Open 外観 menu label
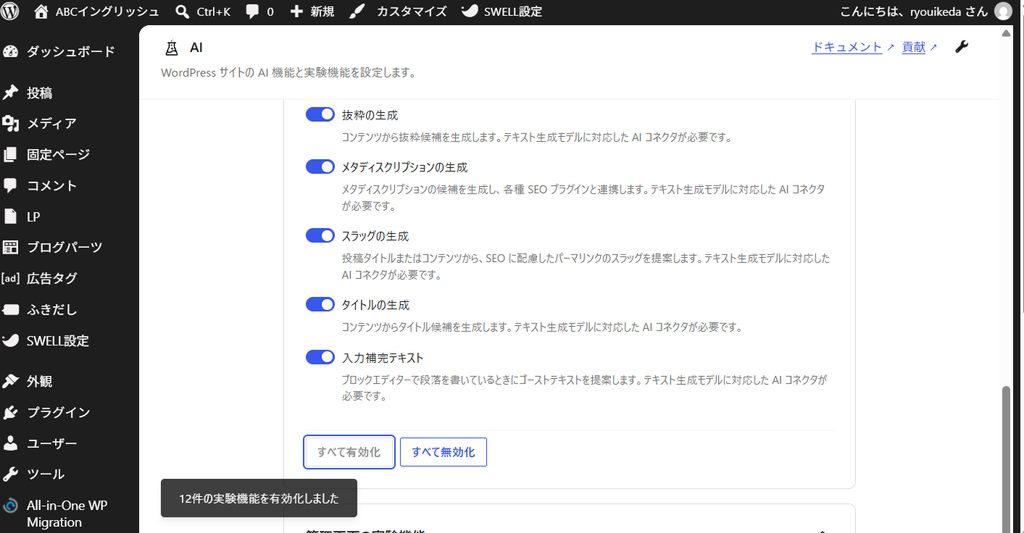This screenshot has height=533, width=1024. (39, 381)
